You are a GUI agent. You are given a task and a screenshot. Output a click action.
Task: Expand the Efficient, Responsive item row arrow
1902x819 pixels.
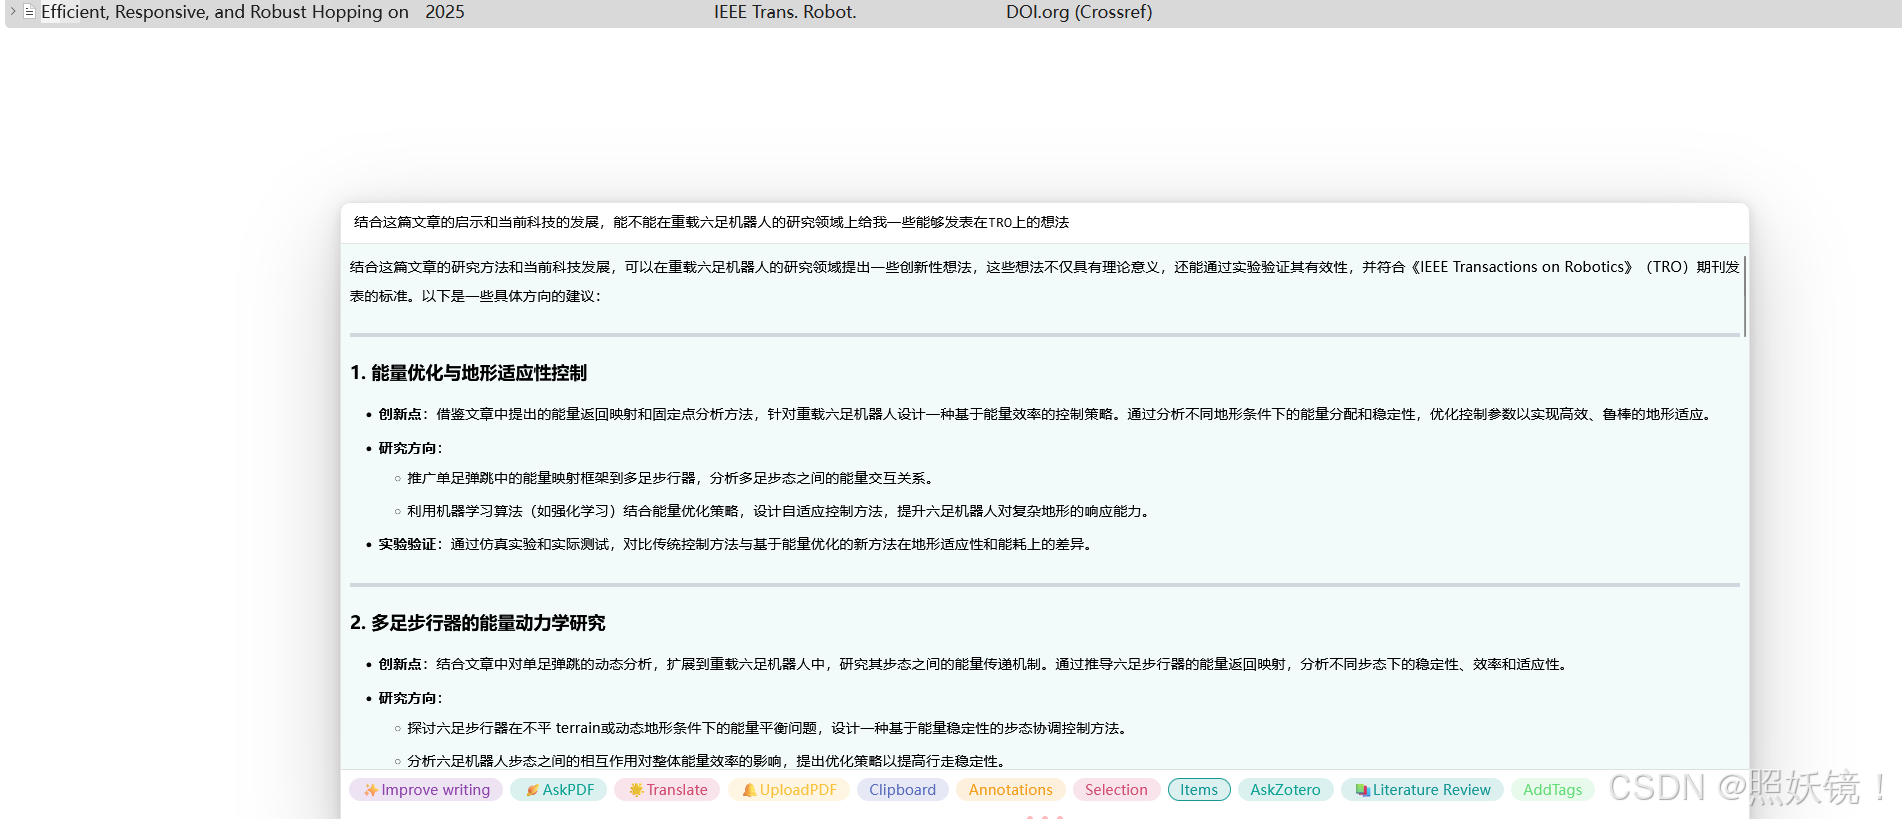coord(13,12)
